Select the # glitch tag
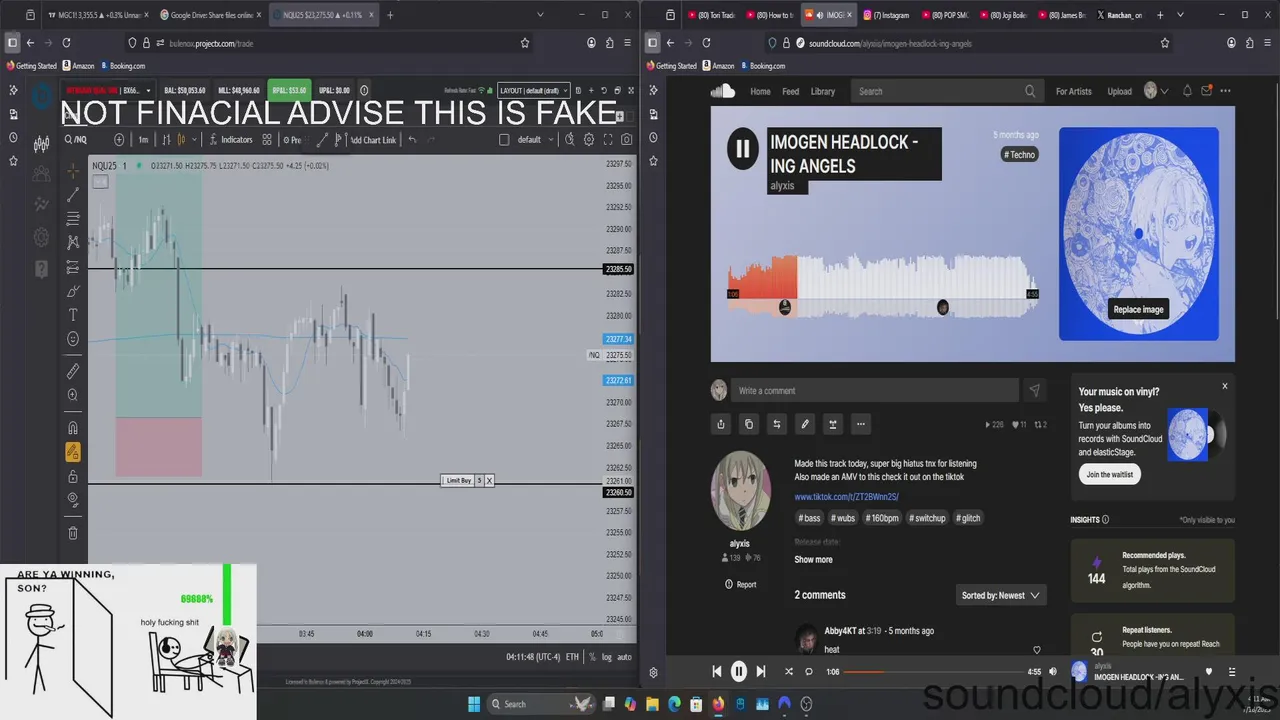 point(969,518)
